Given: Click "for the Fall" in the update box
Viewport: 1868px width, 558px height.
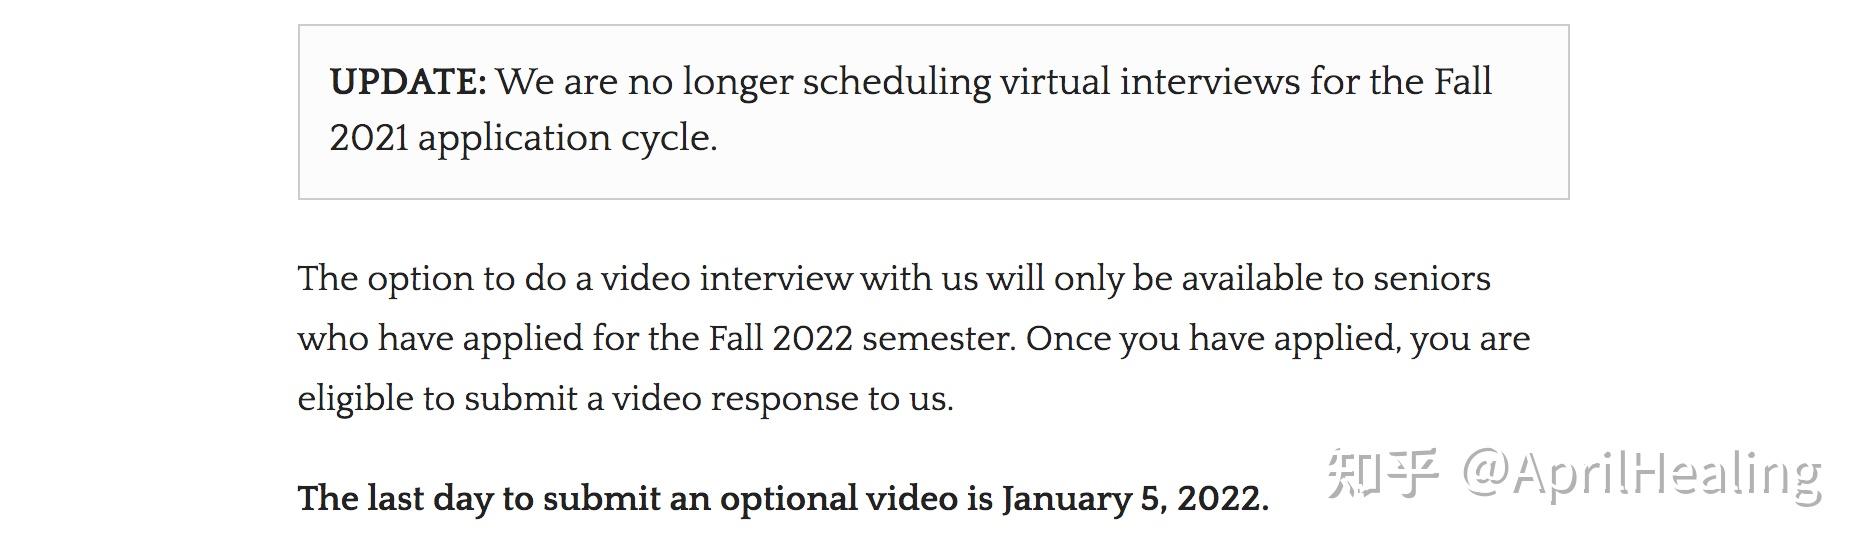Looking at the screenshot, I should point(1400,82).
